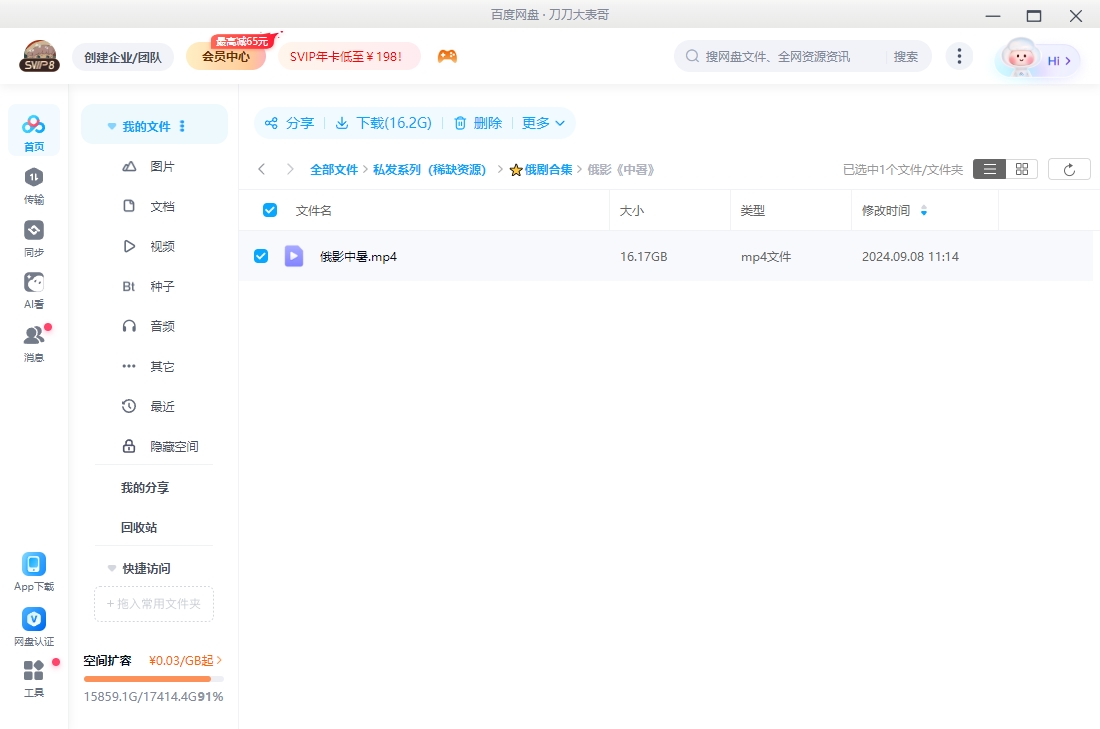
Task: Navigate to 全部文件 via the breadcrumb
Action: (x=334, y=169)
